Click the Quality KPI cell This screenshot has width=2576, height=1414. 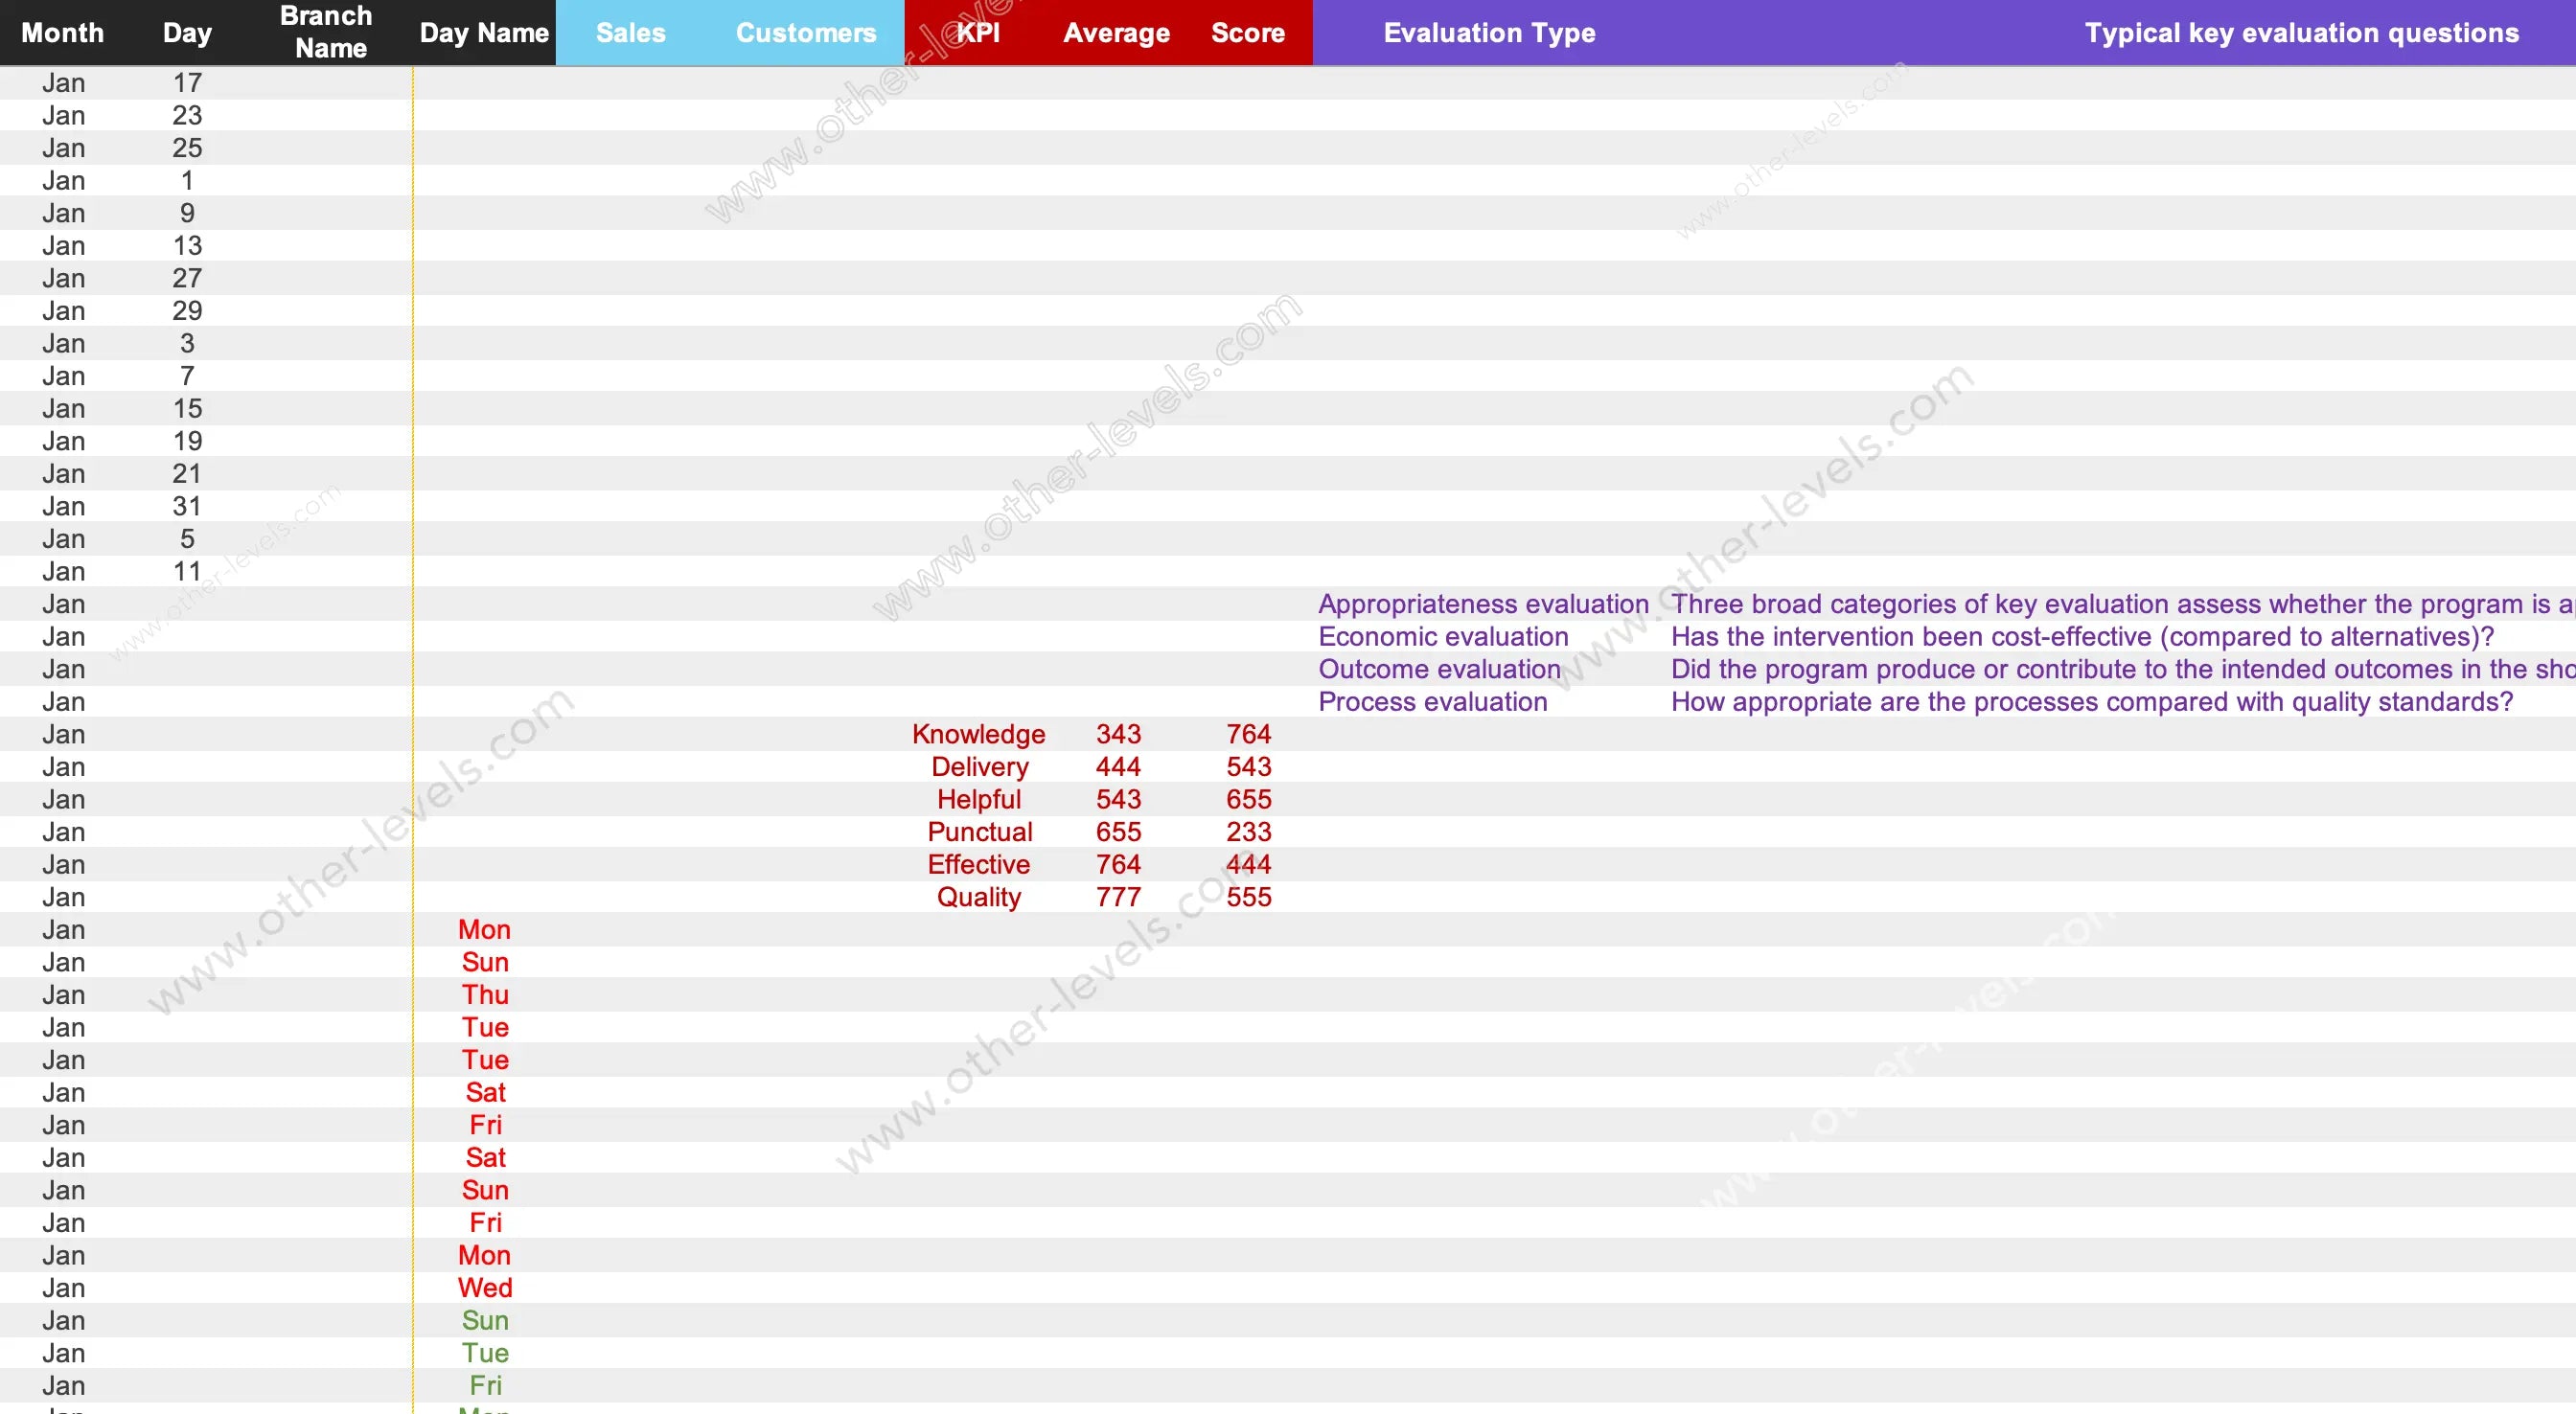978,897
